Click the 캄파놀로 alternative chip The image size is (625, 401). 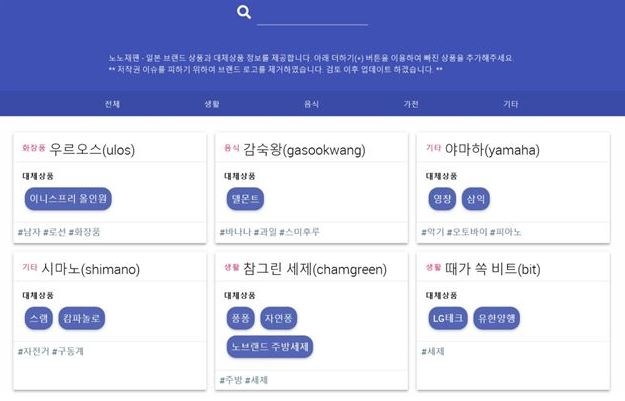click(x=81, y=319)
